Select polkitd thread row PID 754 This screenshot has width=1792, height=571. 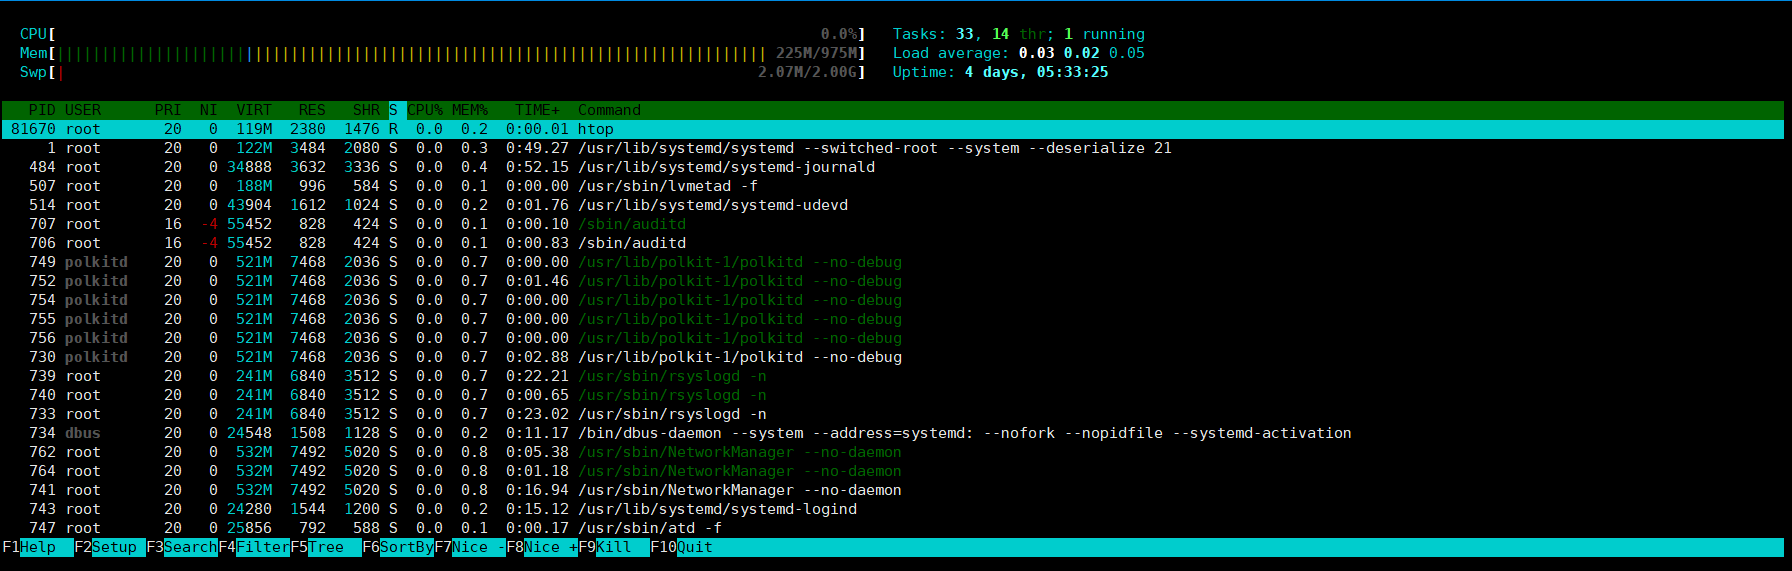point(893,300)
